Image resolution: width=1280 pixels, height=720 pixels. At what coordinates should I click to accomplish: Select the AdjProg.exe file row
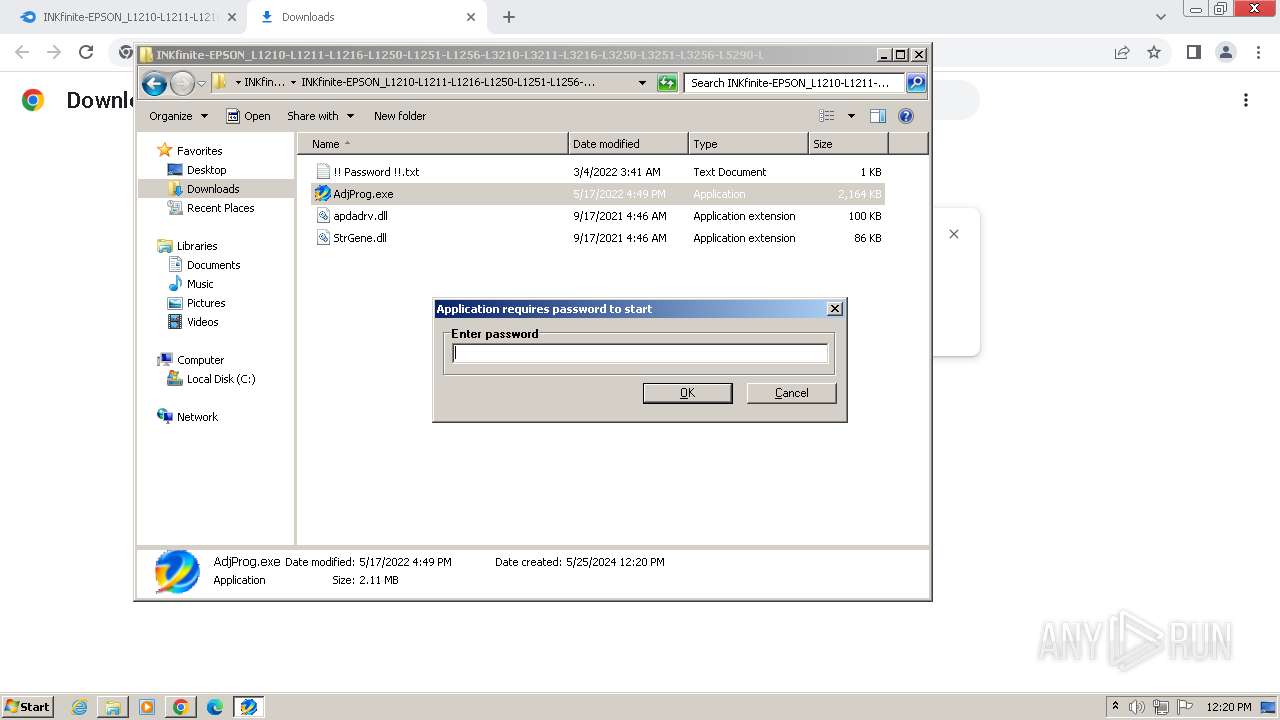tap(598, 194)
